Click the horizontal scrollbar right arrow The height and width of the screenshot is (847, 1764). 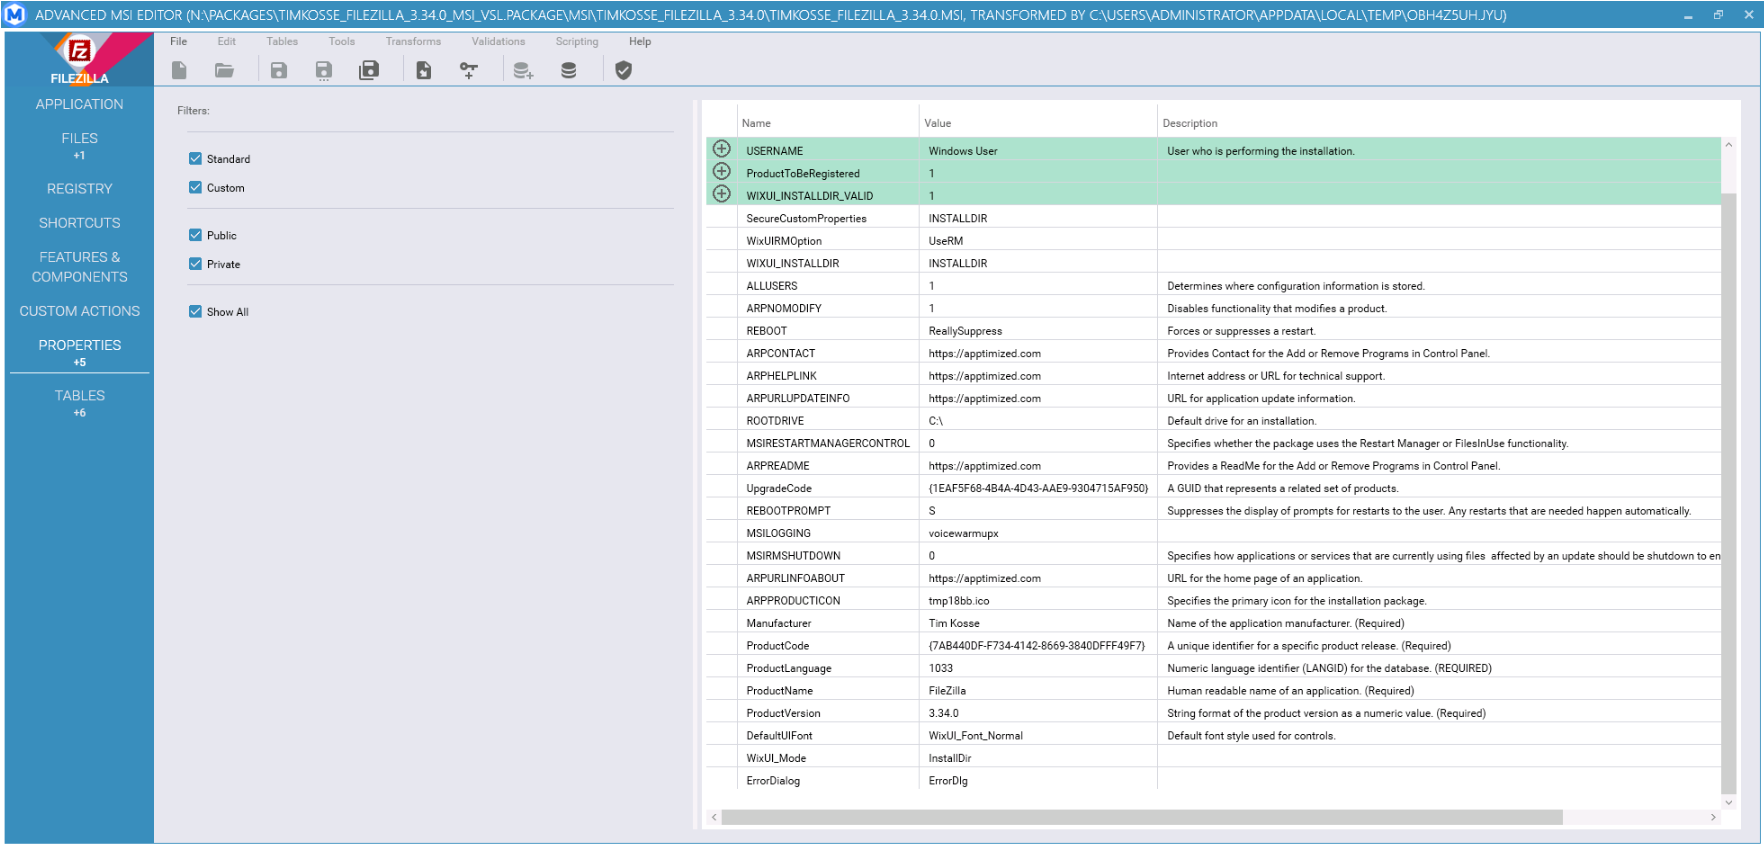coord(1713,817)
